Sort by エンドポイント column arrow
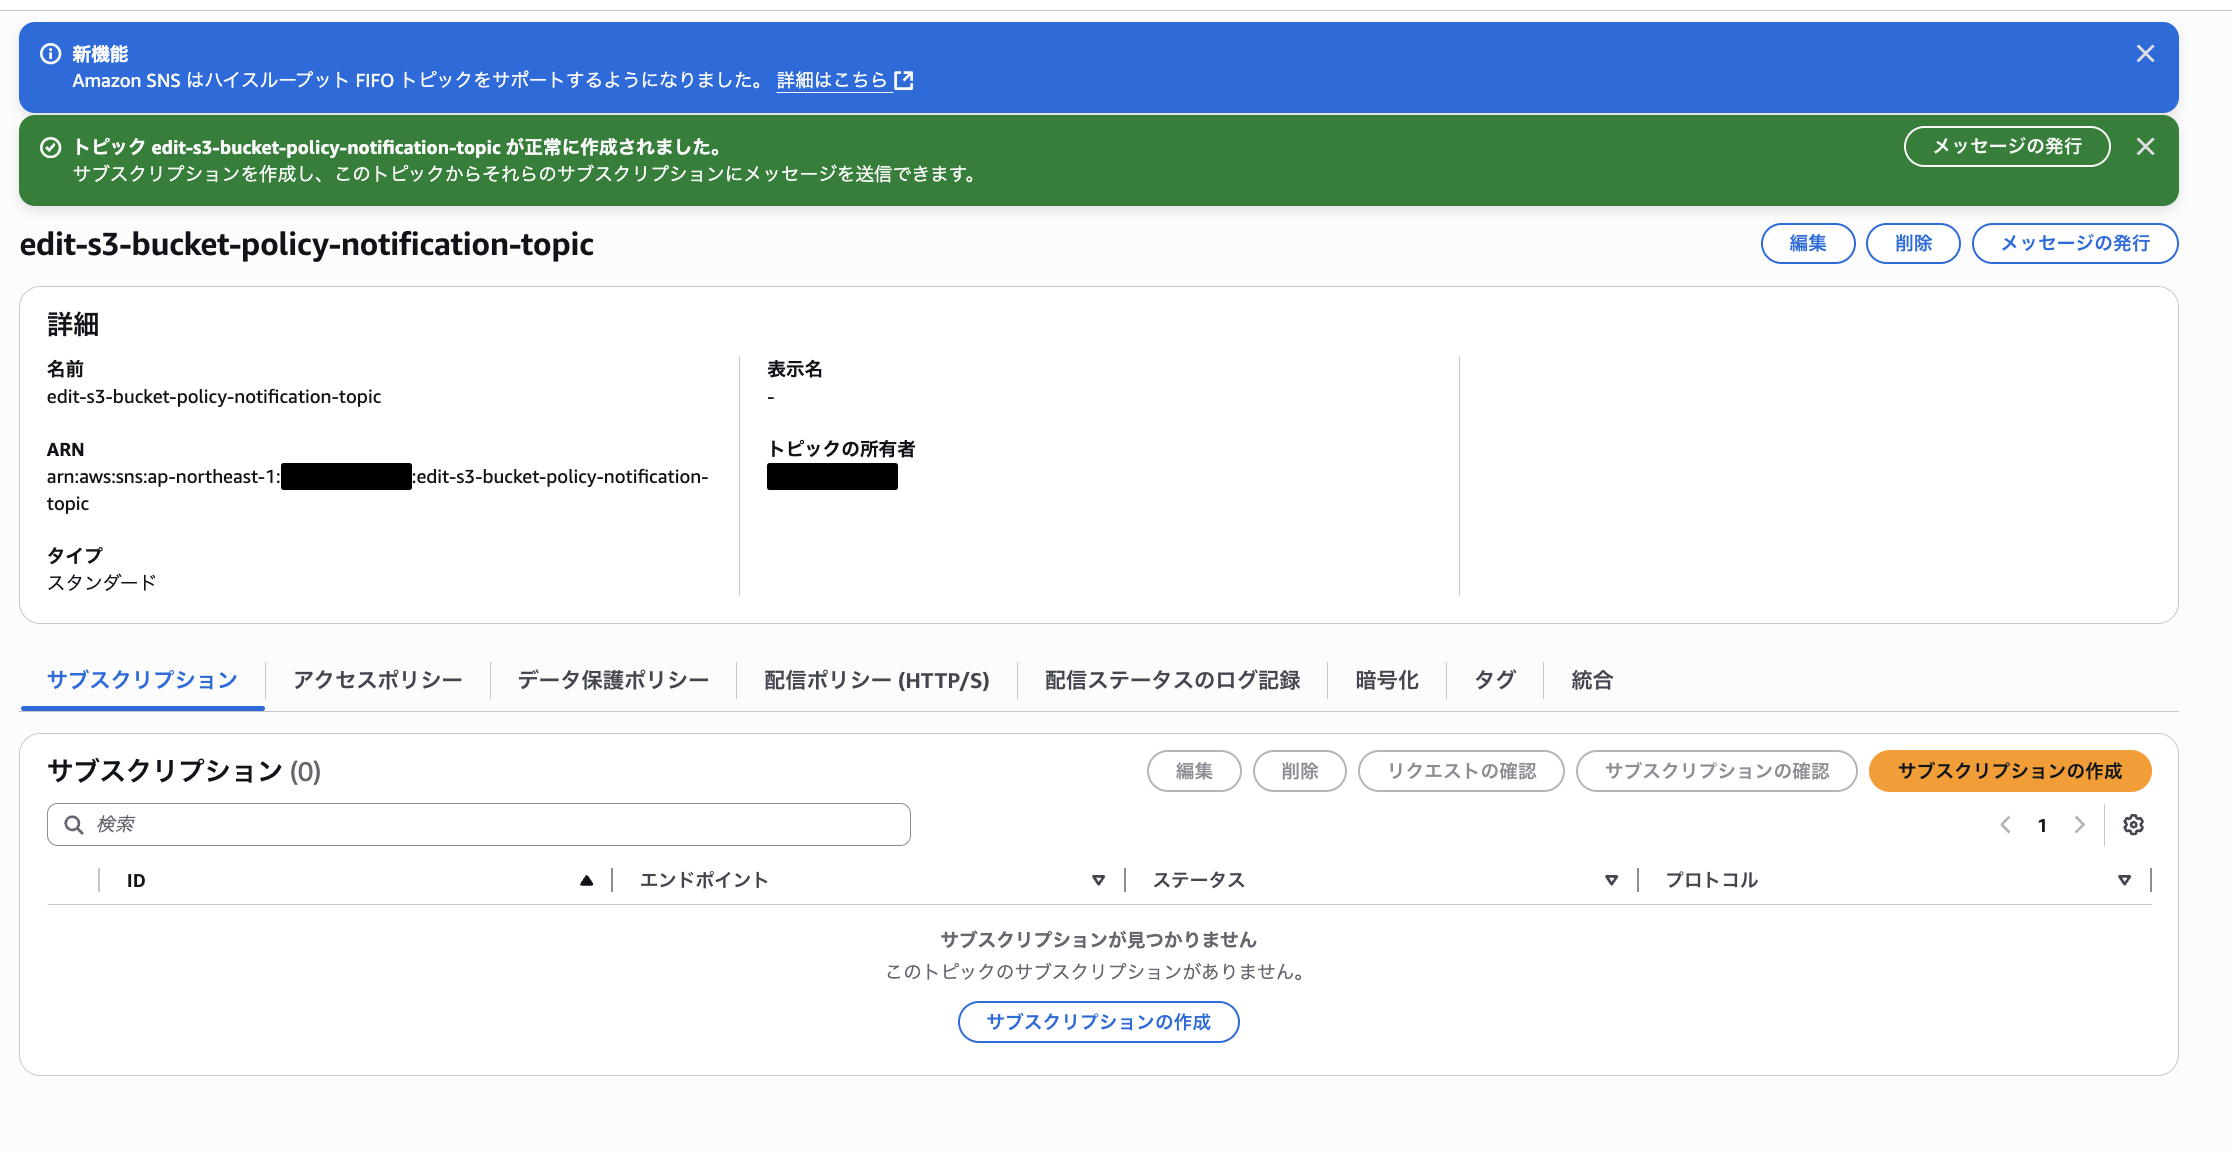The width and height of the screenshot is (2232, 1152). pos(1098,880)
